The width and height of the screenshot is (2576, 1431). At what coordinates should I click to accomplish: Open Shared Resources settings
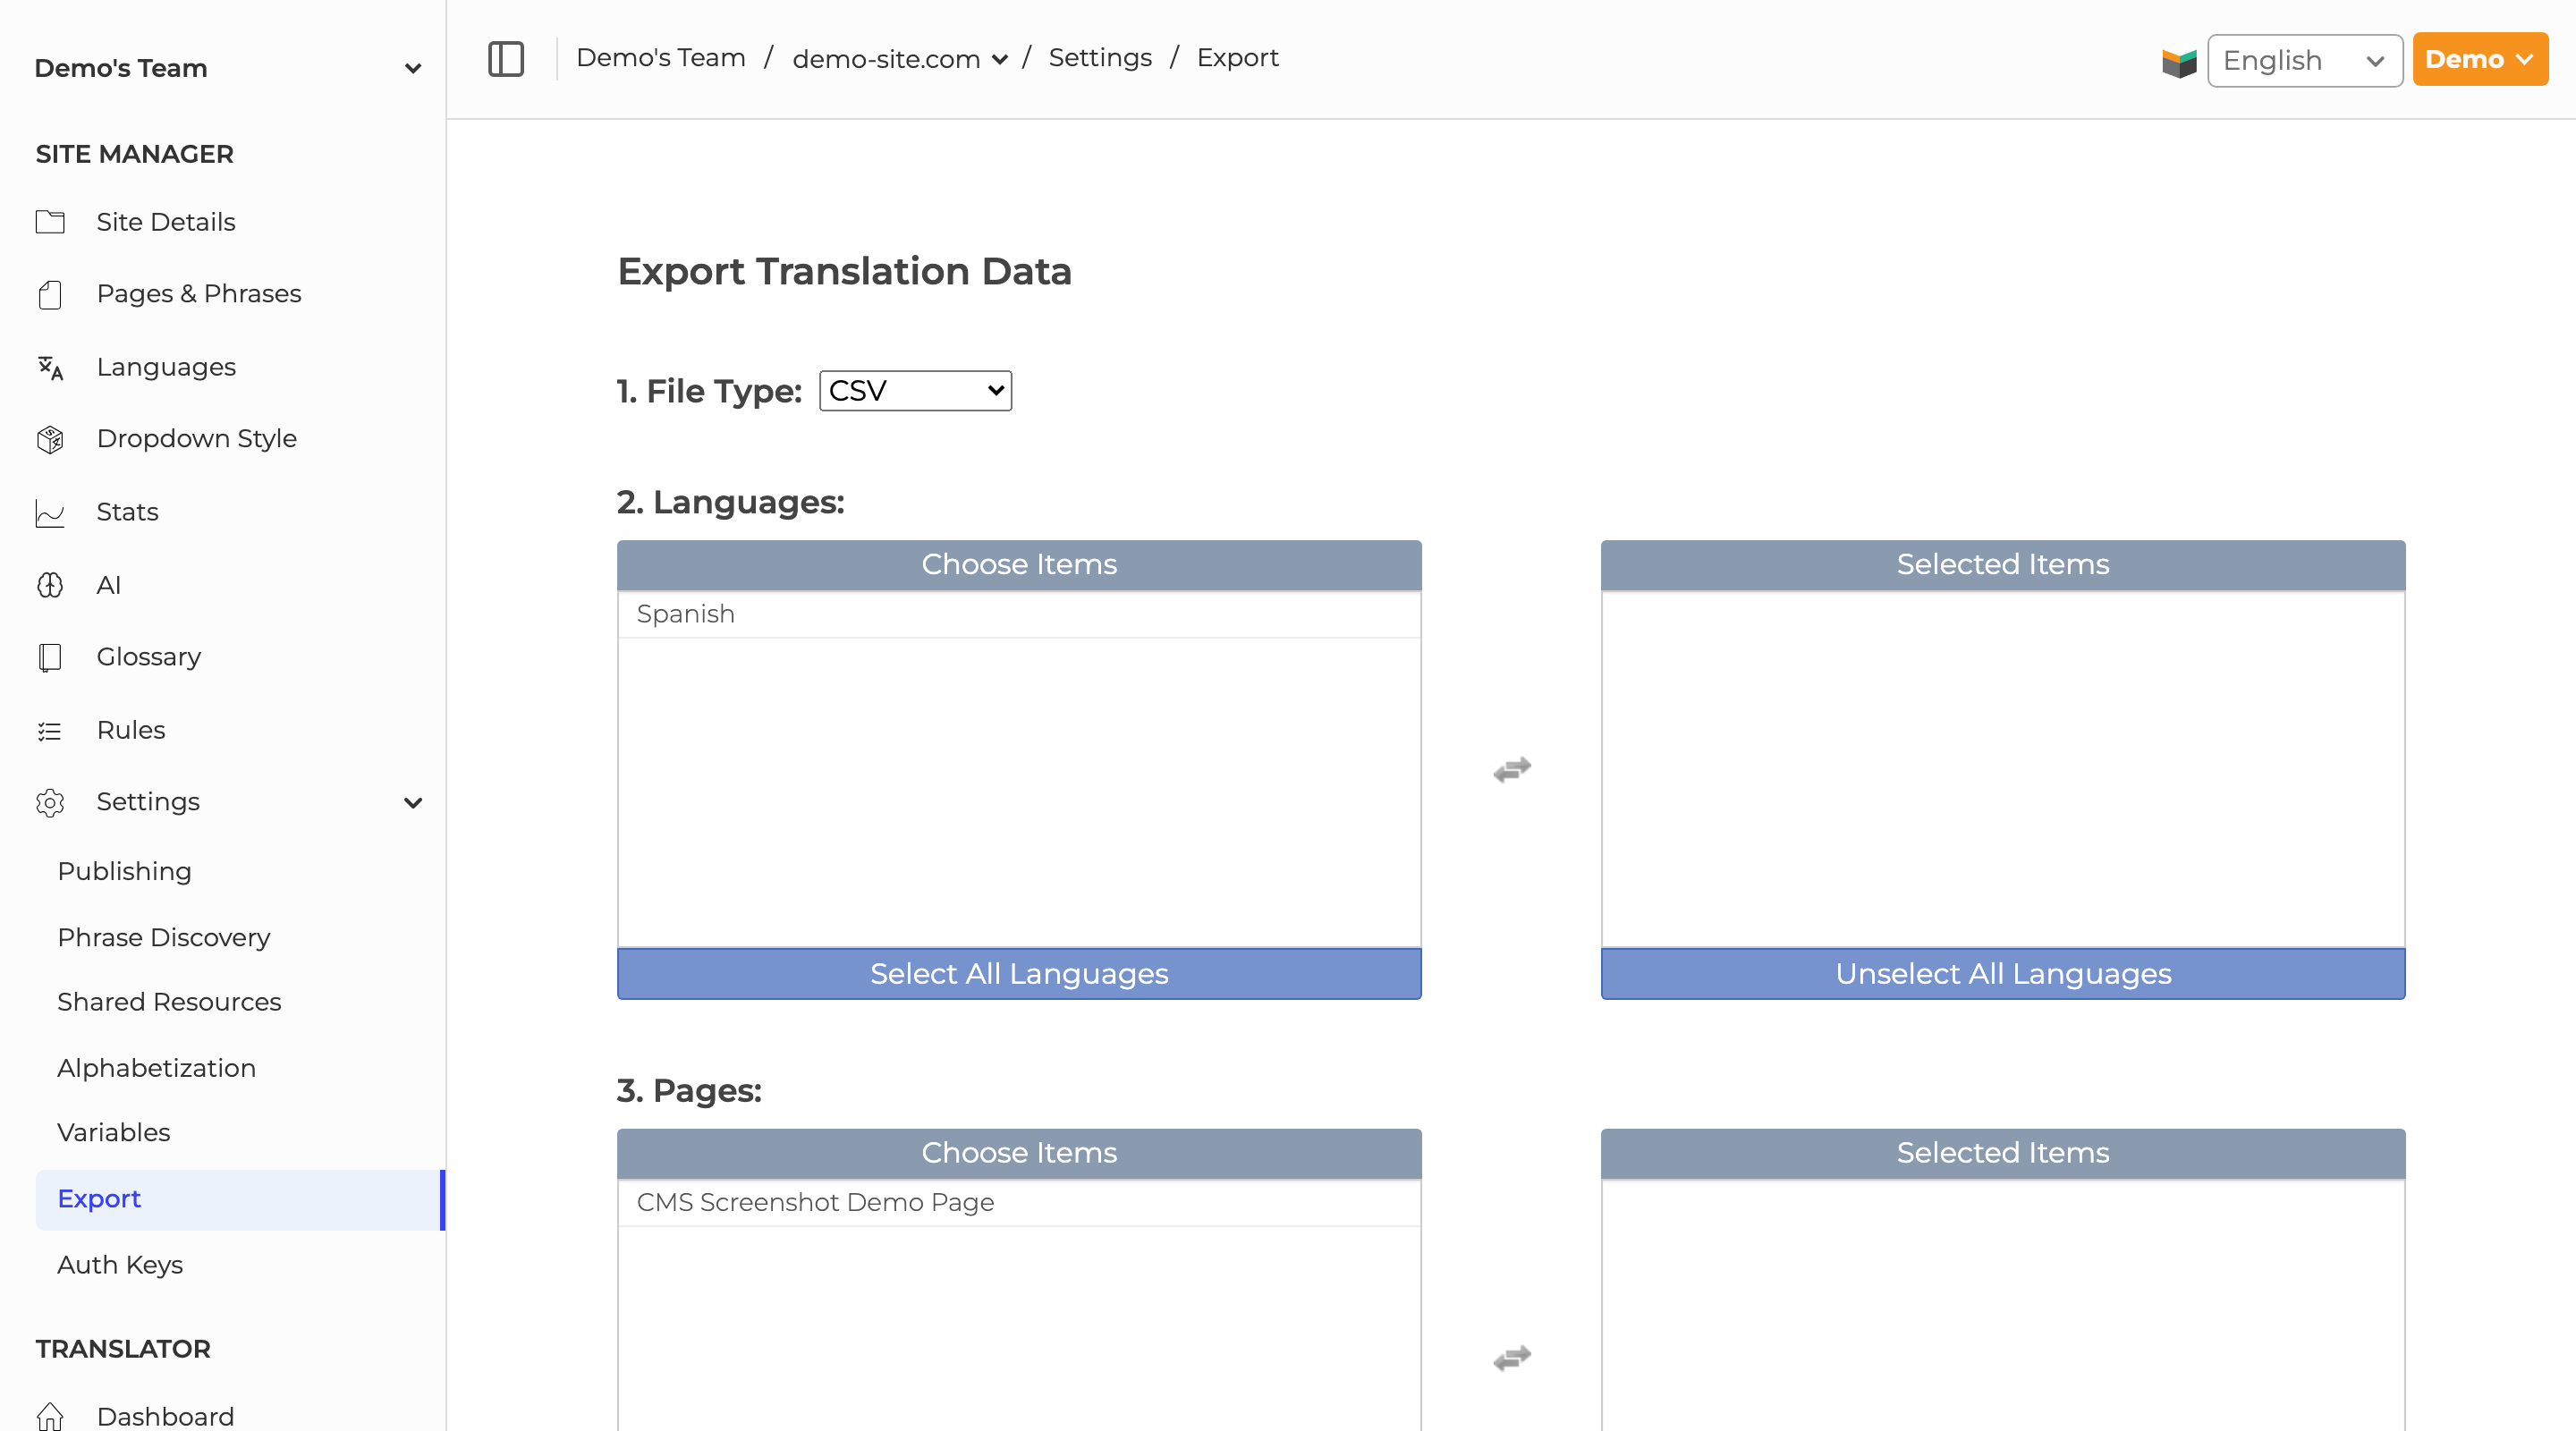tap(169, 1002)
